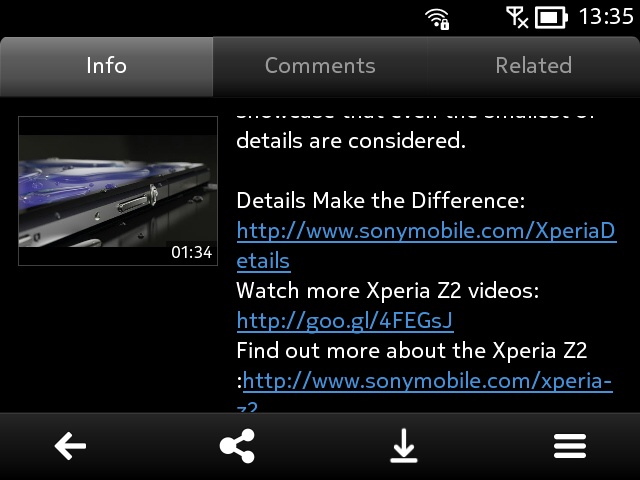Switch to the Related tab
This screenshot has height=480, width=640.
coord(533,66)
